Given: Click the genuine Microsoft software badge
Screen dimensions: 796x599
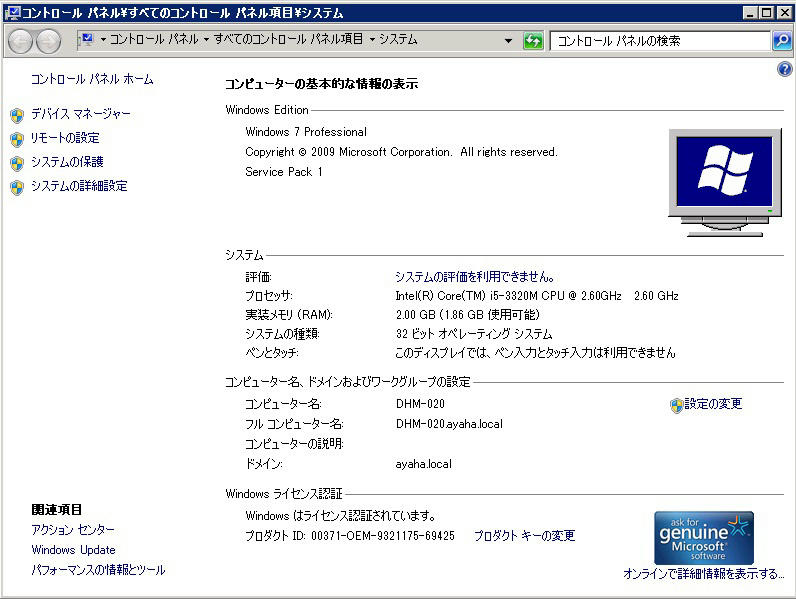Looking at the screenshot, I should 704,538.
